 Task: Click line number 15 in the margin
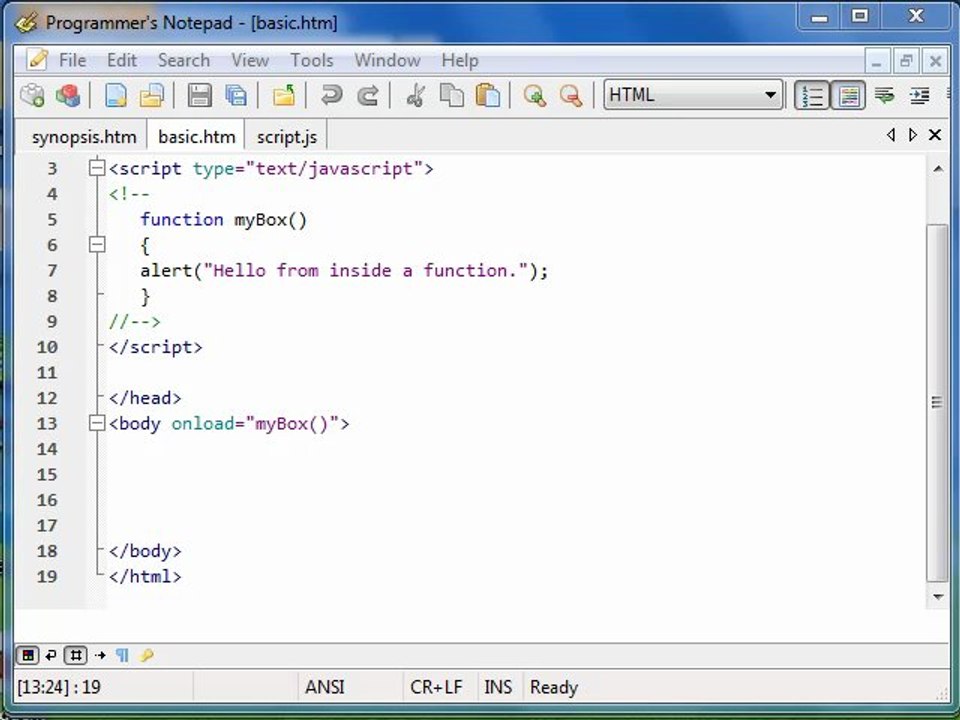pos(47,474)
